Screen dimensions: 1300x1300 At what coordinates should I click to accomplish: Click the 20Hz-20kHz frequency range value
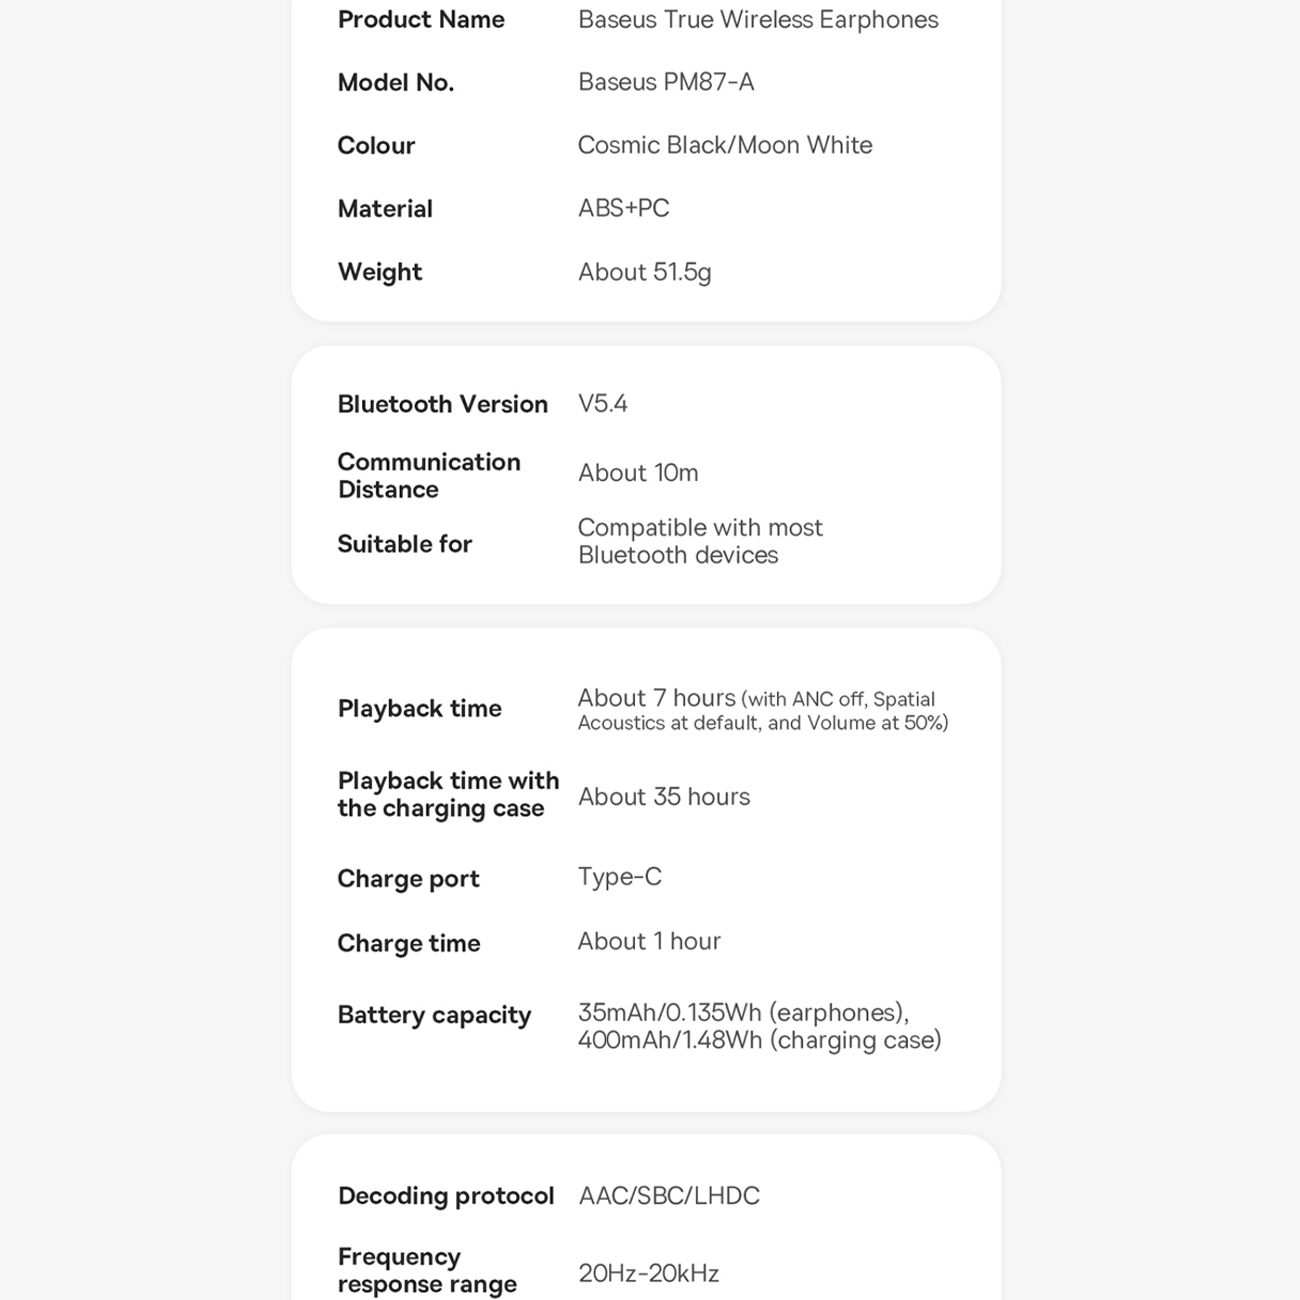(x=649, y=1273)
